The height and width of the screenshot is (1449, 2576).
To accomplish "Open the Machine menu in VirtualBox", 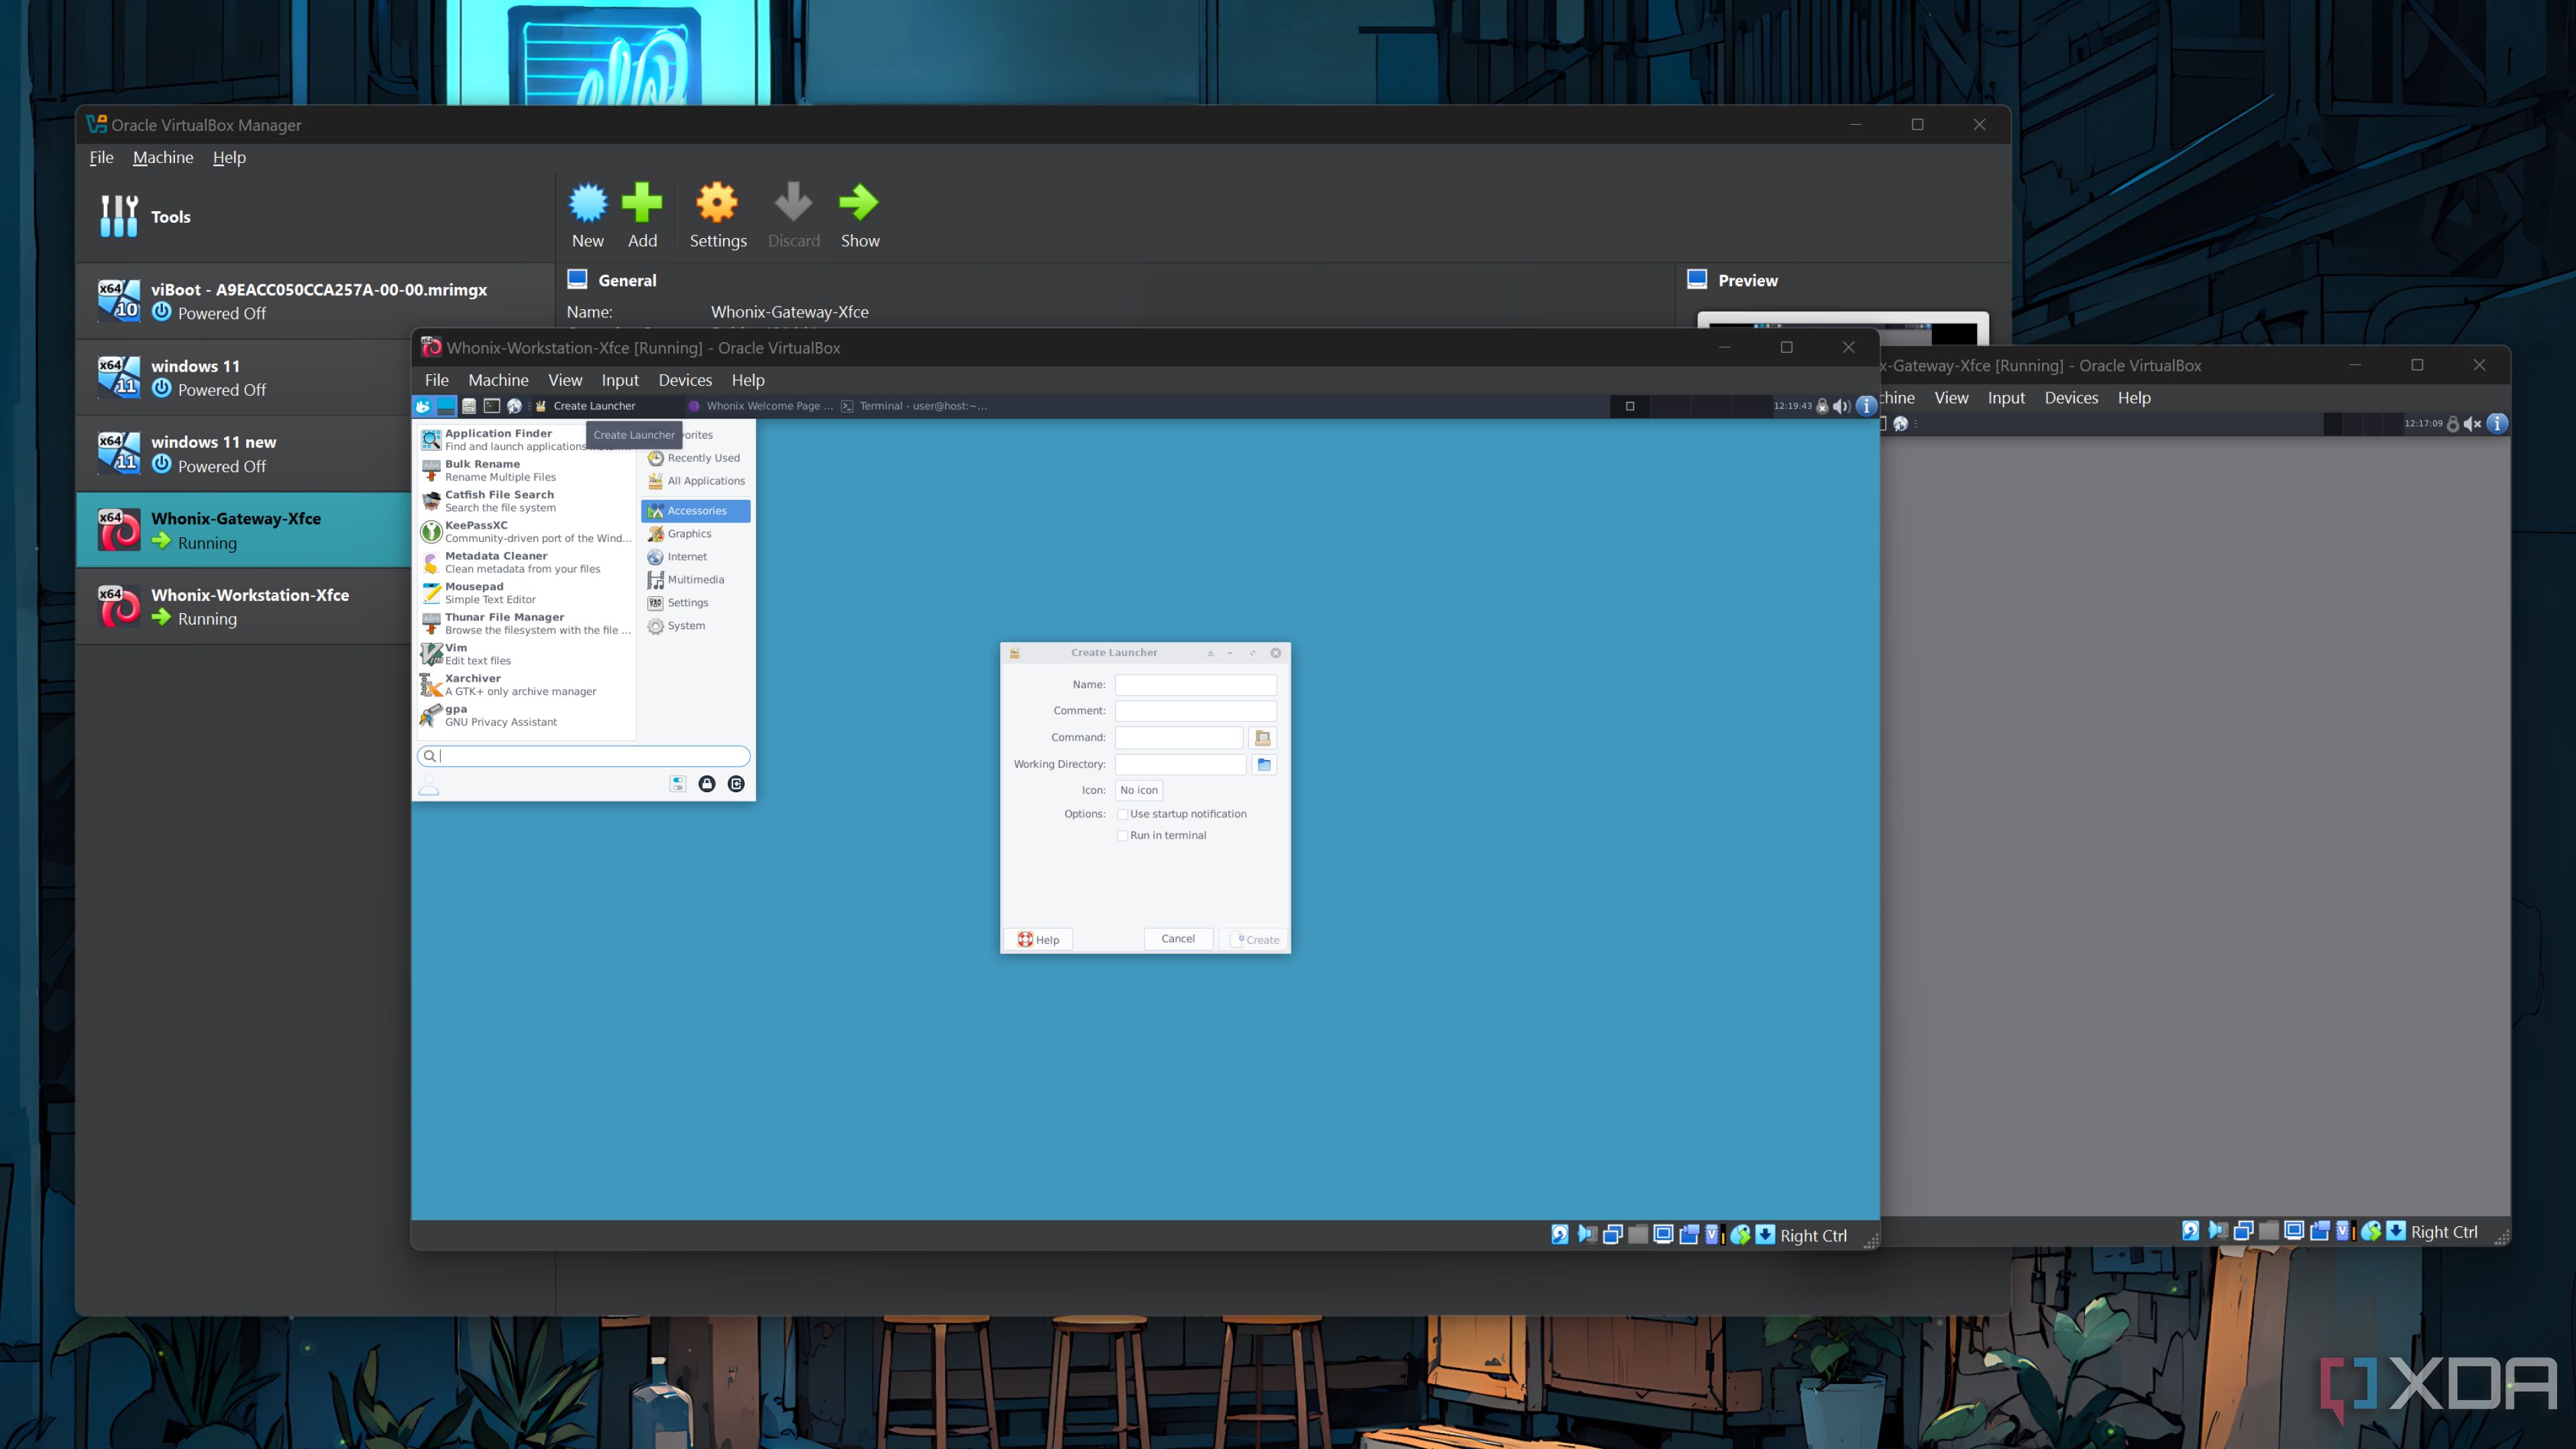I will click(161, 158).
